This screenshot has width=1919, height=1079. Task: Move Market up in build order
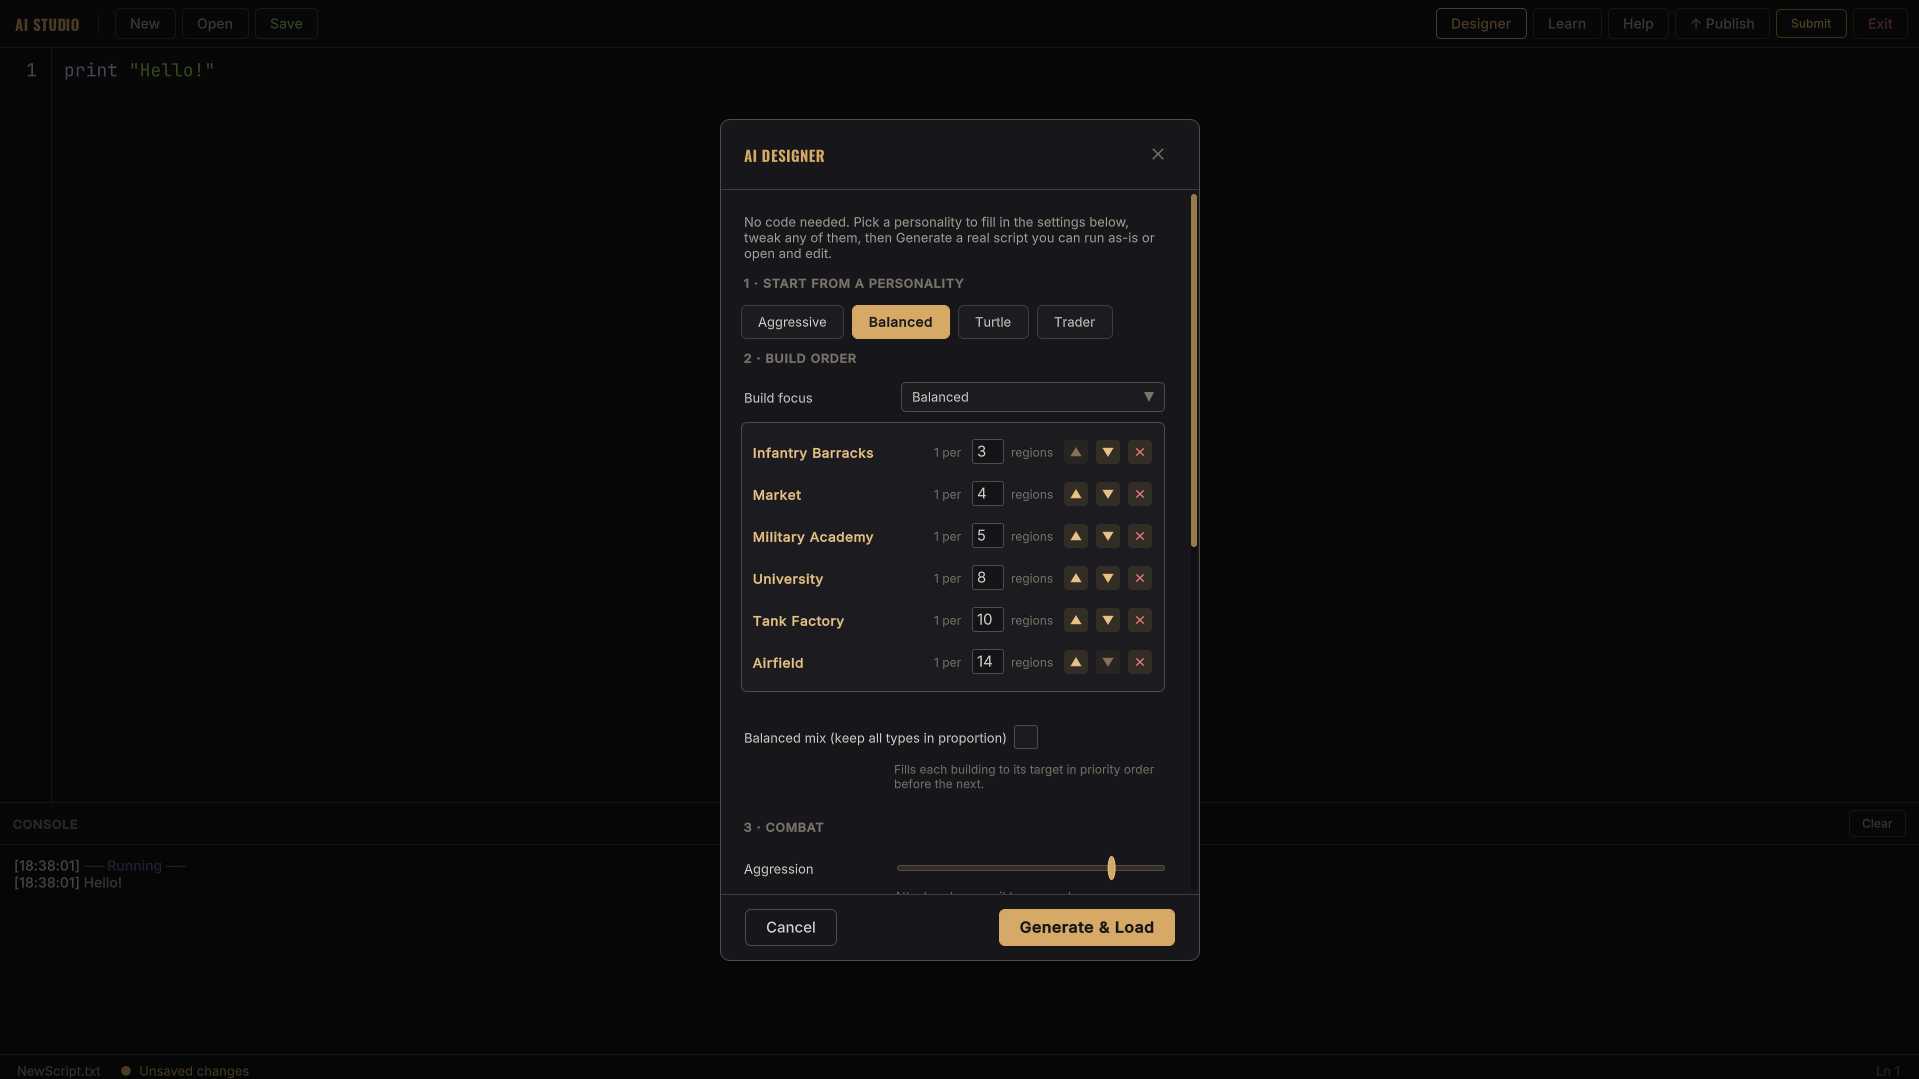tap(1076, 494)
